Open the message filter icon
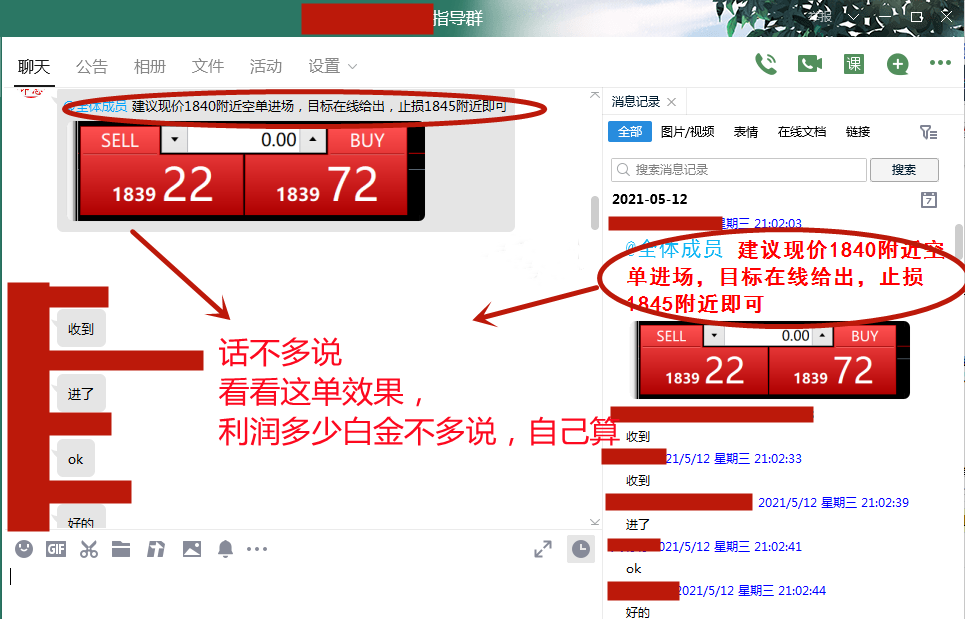 pyautogui.click(x=928, y=132)
